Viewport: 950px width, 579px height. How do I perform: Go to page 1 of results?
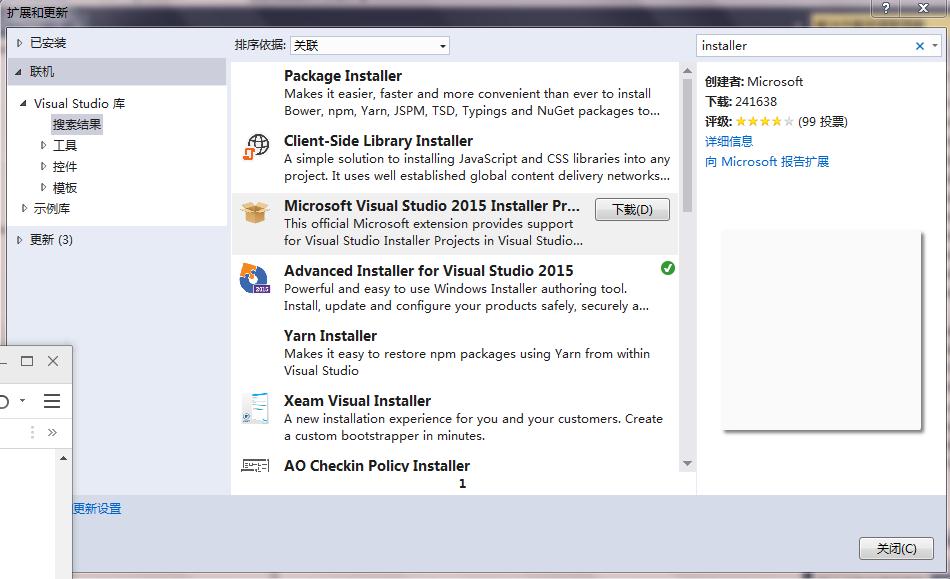point(462,484)
